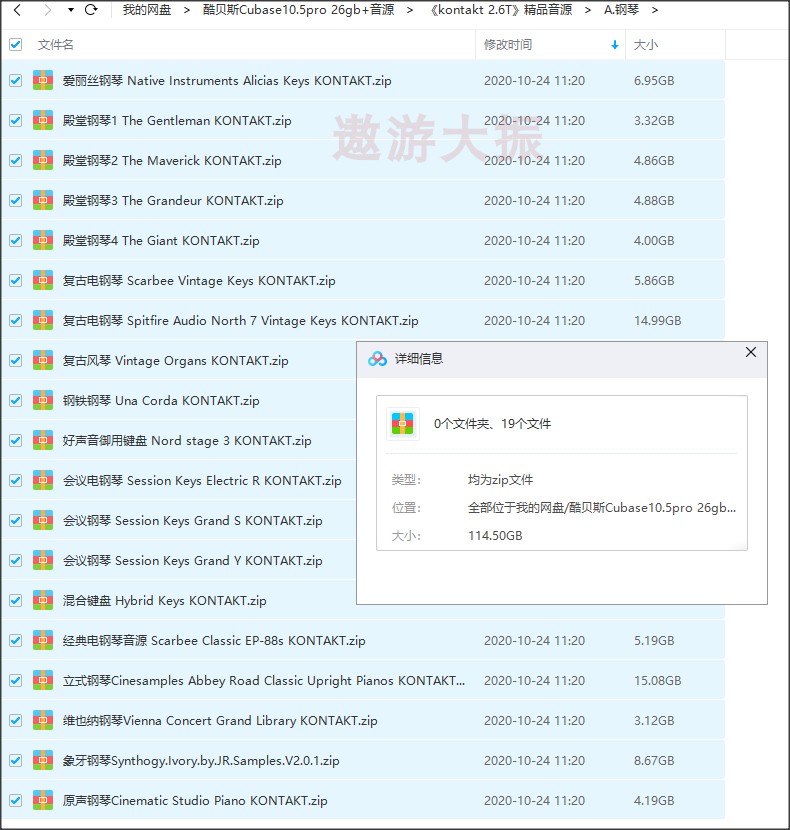Screen dimensions: 790x830
Task: Click the back navigation arrow
Action: pos(17,10)
